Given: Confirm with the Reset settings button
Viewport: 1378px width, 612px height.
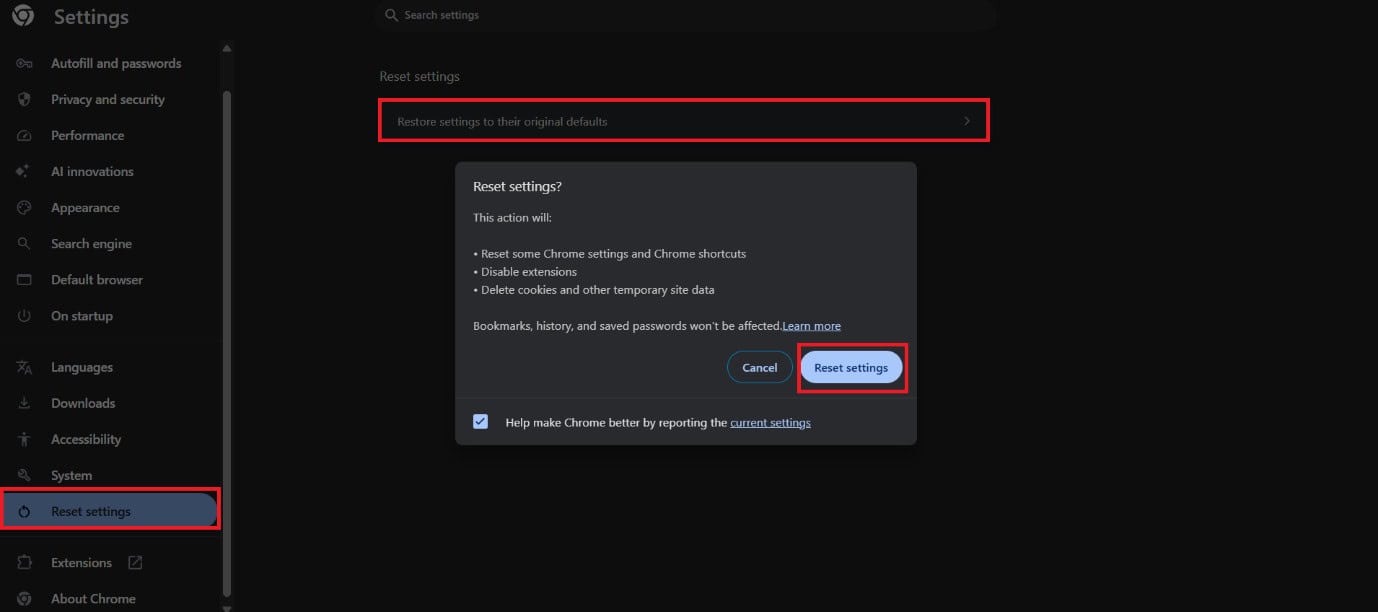Looking at the screenshot, I should (x=851, y=367).
